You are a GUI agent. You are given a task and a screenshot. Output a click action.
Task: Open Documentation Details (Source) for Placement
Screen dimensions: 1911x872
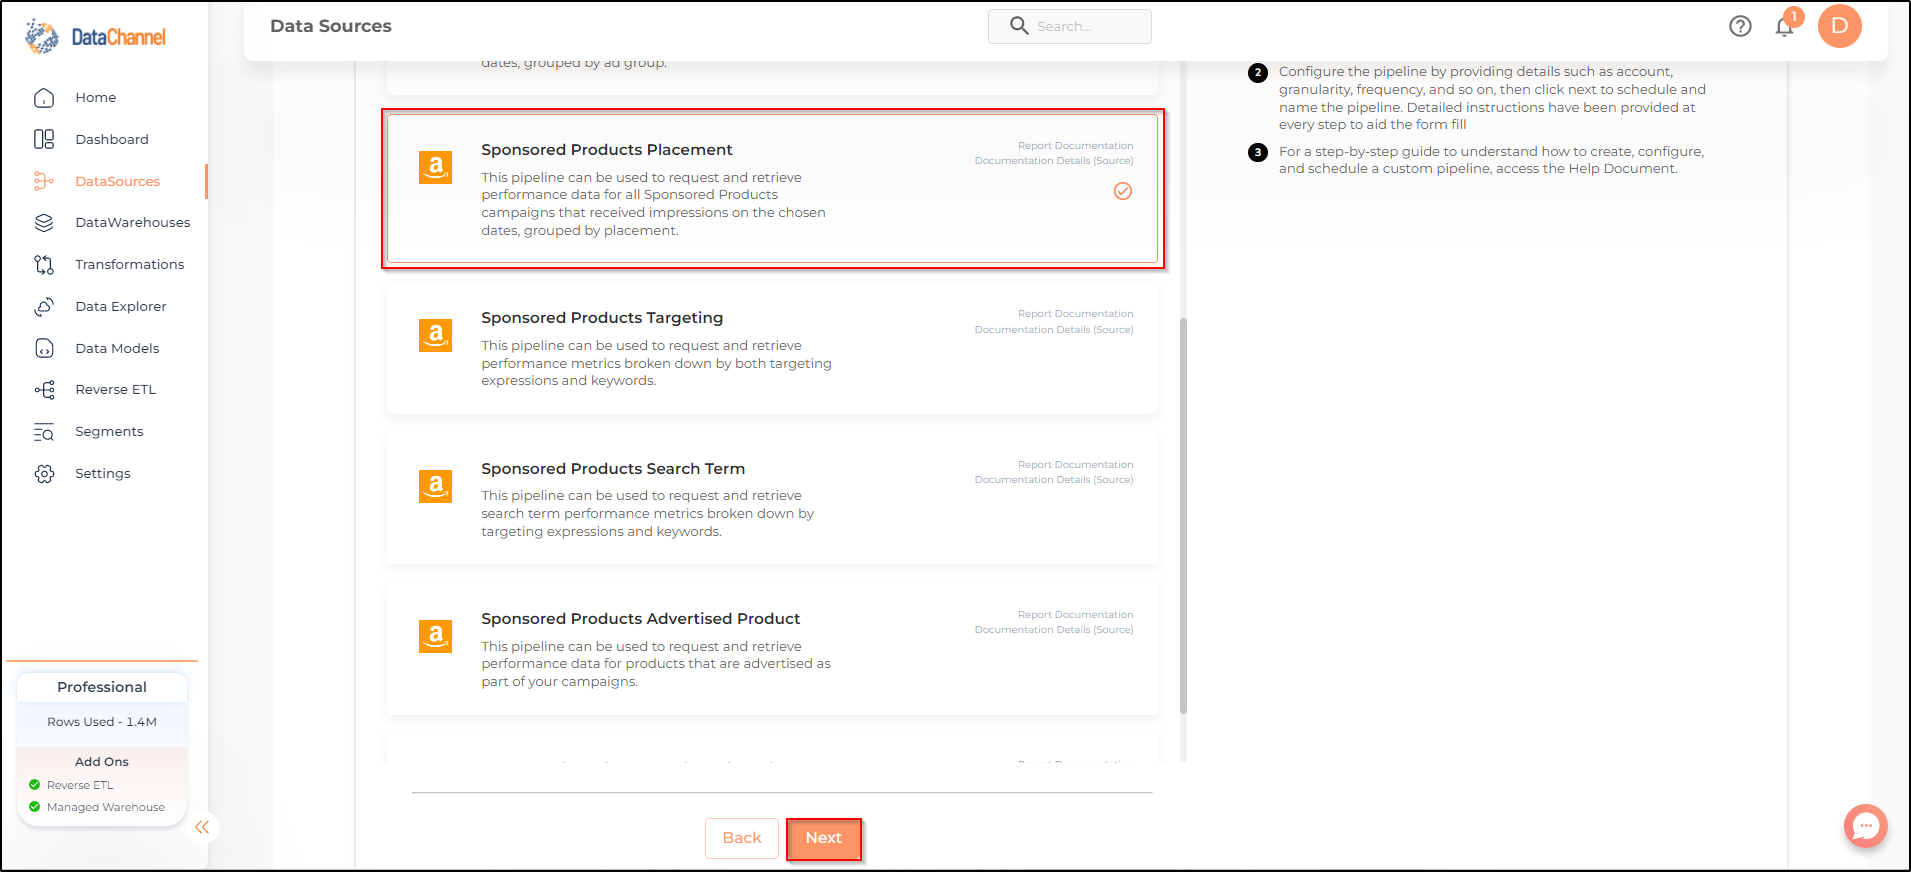(x=1054, y=161)
